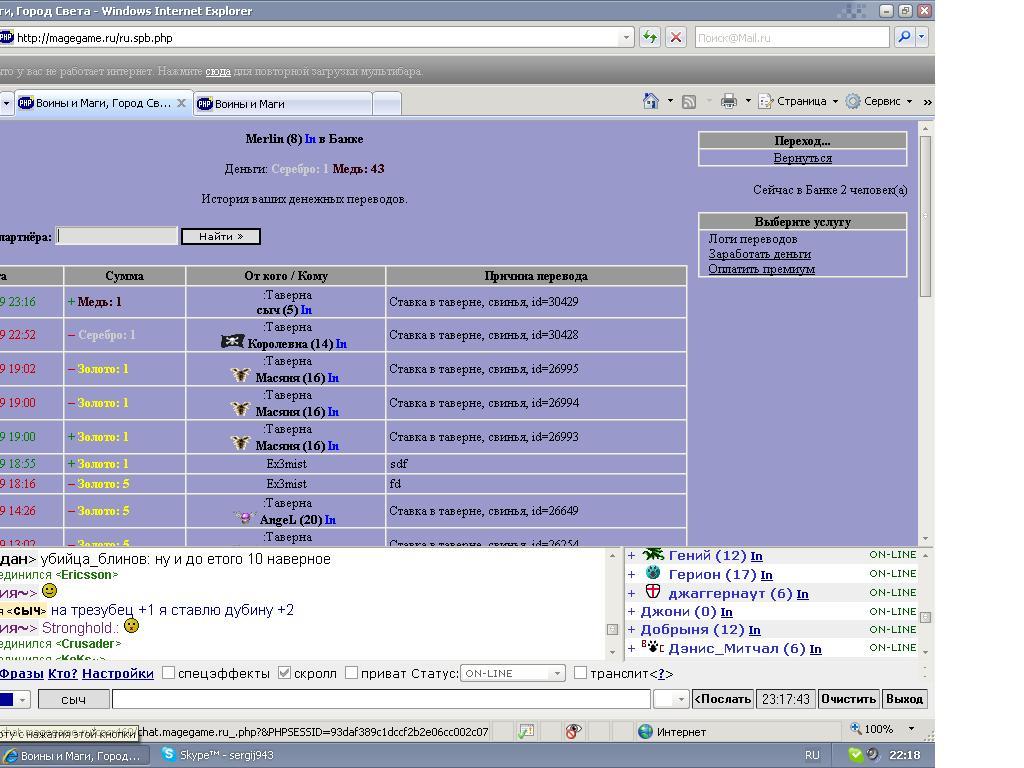The image size is (1024, 768).
Task: Expand the search provider dropdown arrow
Action: [921, 37]
